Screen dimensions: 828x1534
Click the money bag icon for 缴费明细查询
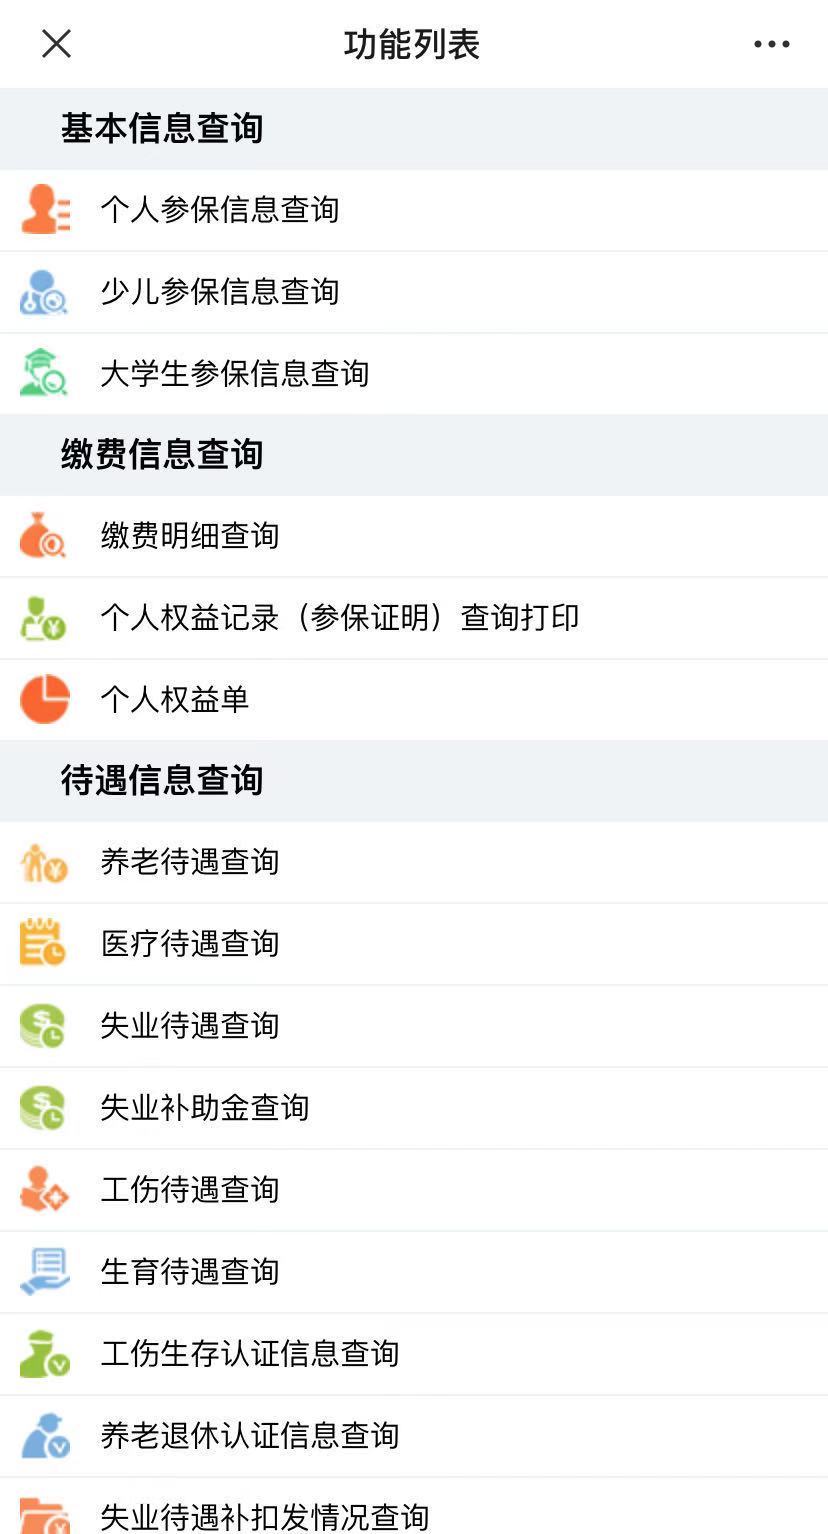click(43, 535)
